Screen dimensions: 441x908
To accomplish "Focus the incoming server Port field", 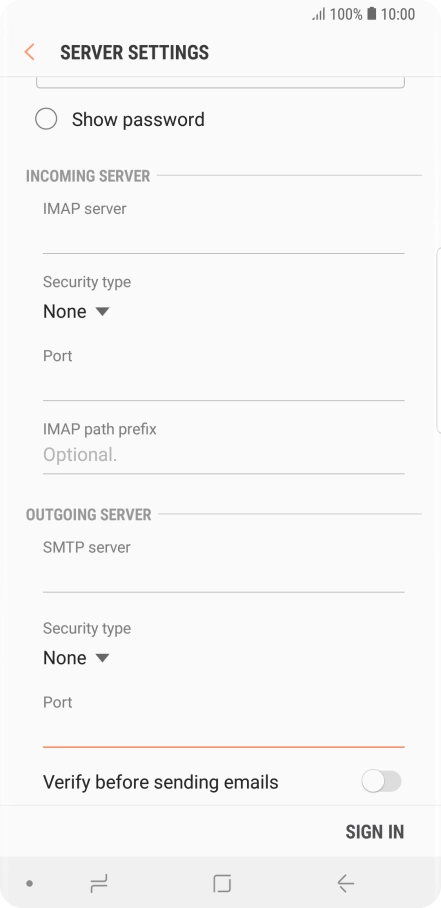I will point(223,385).
